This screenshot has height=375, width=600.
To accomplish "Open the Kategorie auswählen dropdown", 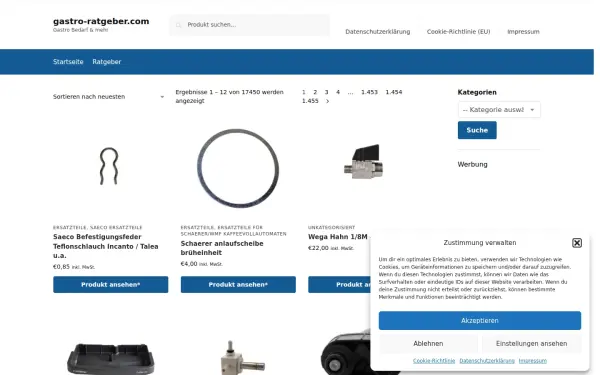I will (499, 110).
